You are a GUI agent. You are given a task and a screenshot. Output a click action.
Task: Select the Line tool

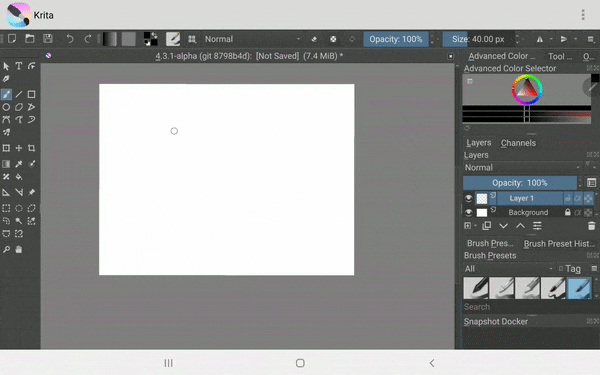(x=19, y=94)
